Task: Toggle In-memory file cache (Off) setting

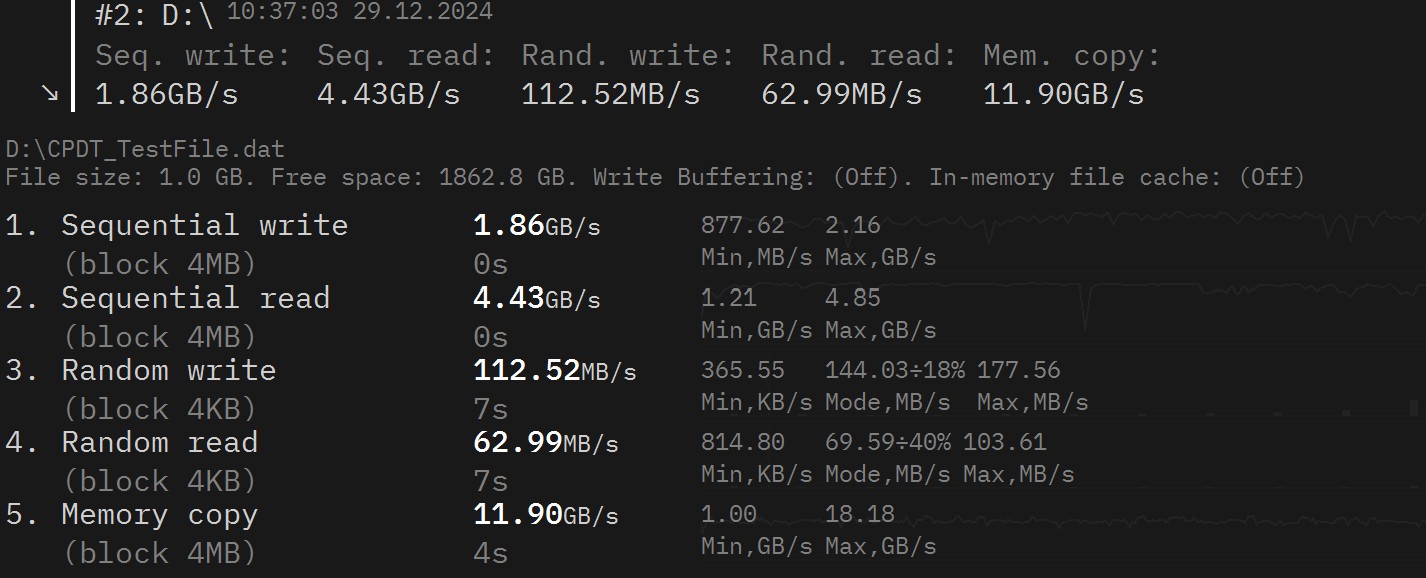Action: click(1116, 178)
